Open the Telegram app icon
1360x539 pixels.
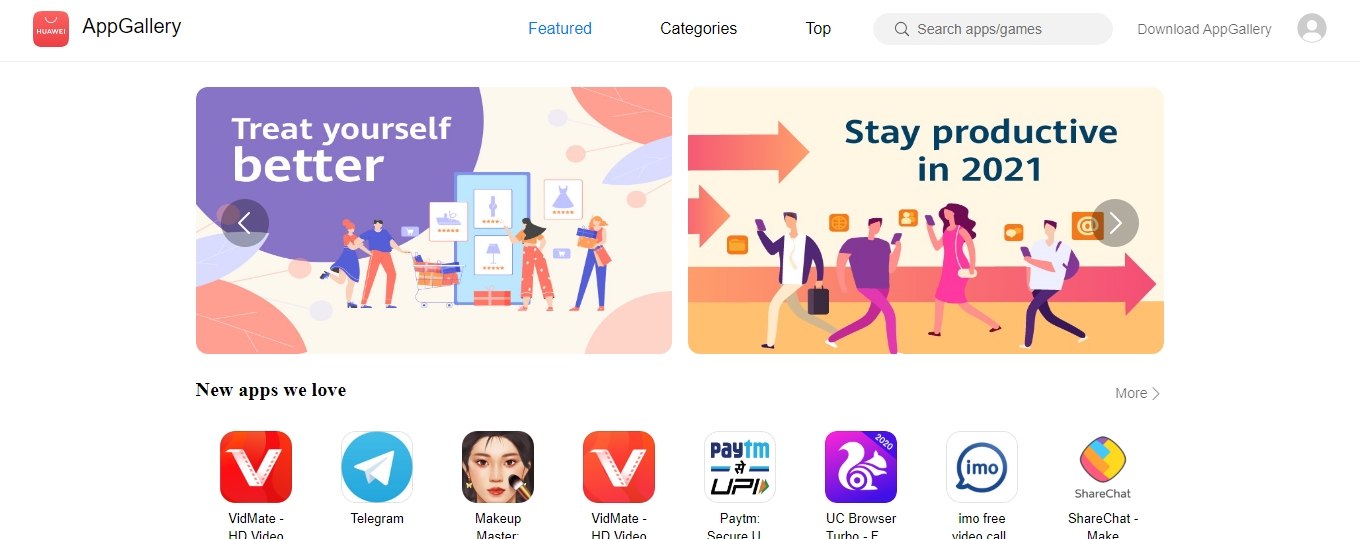(x=377, y=467)
